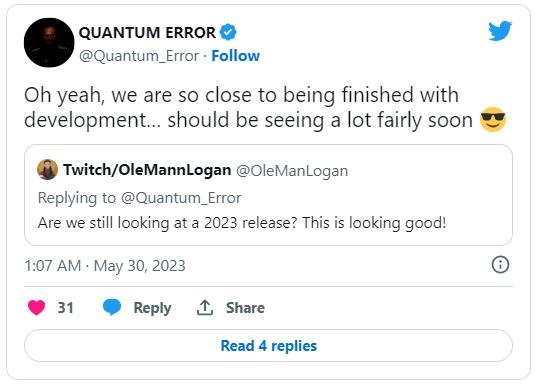Follow the Quantum Error account
The image size is (537, 386).
click(236, 56)
